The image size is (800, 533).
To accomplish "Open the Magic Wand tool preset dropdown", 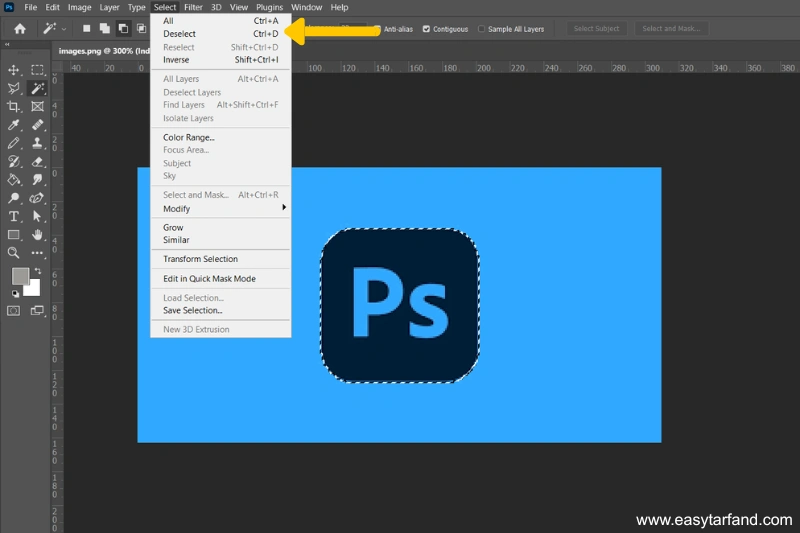I will point(63,29).
